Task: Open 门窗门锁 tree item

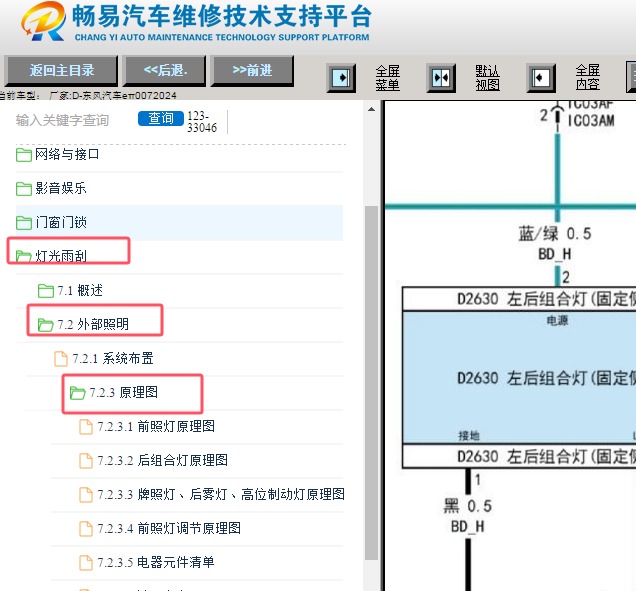Action: click(61, 222)
